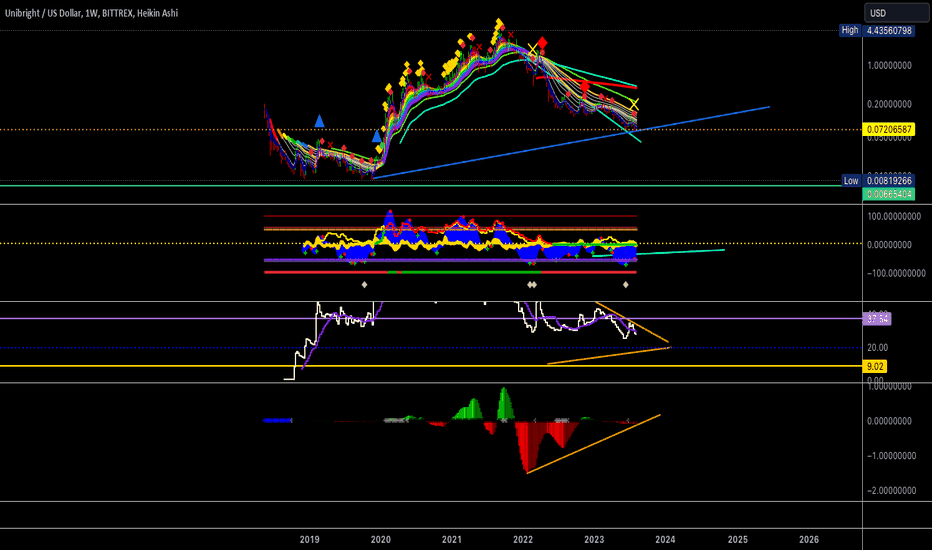This screenshot has width=932, height=550.
Task: Click the -1.00000000 histogram axis value
Action: pyautogui.click(x=891, y=455)
